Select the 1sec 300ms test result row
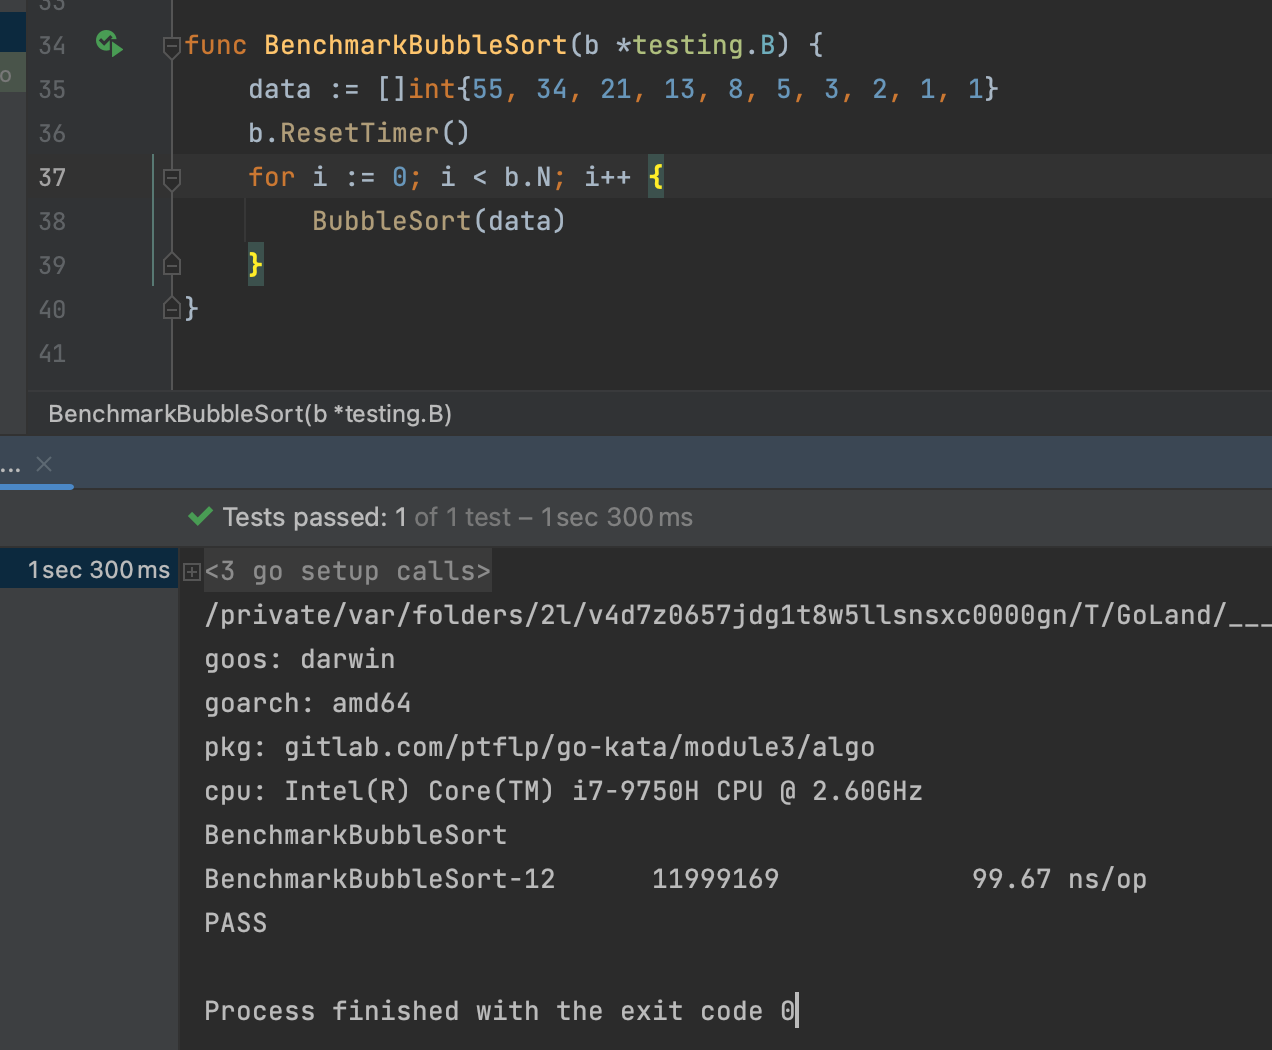1272x1050 pixels. click(x=98, y=570)
